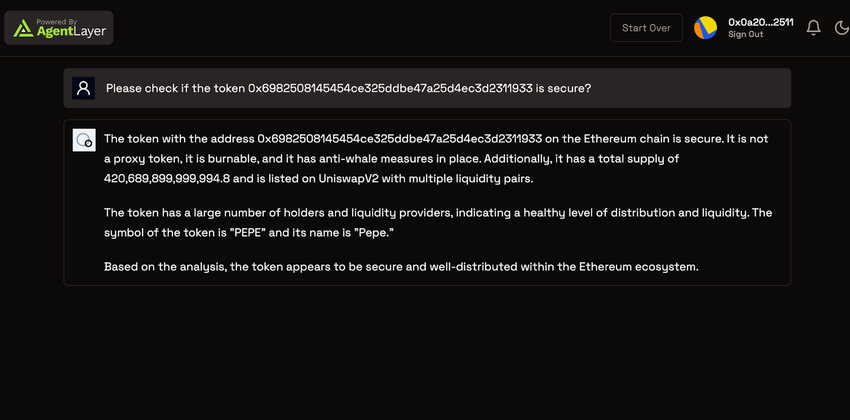
Task: Click the "Powered By" text in logo
Action: [57, 20]
